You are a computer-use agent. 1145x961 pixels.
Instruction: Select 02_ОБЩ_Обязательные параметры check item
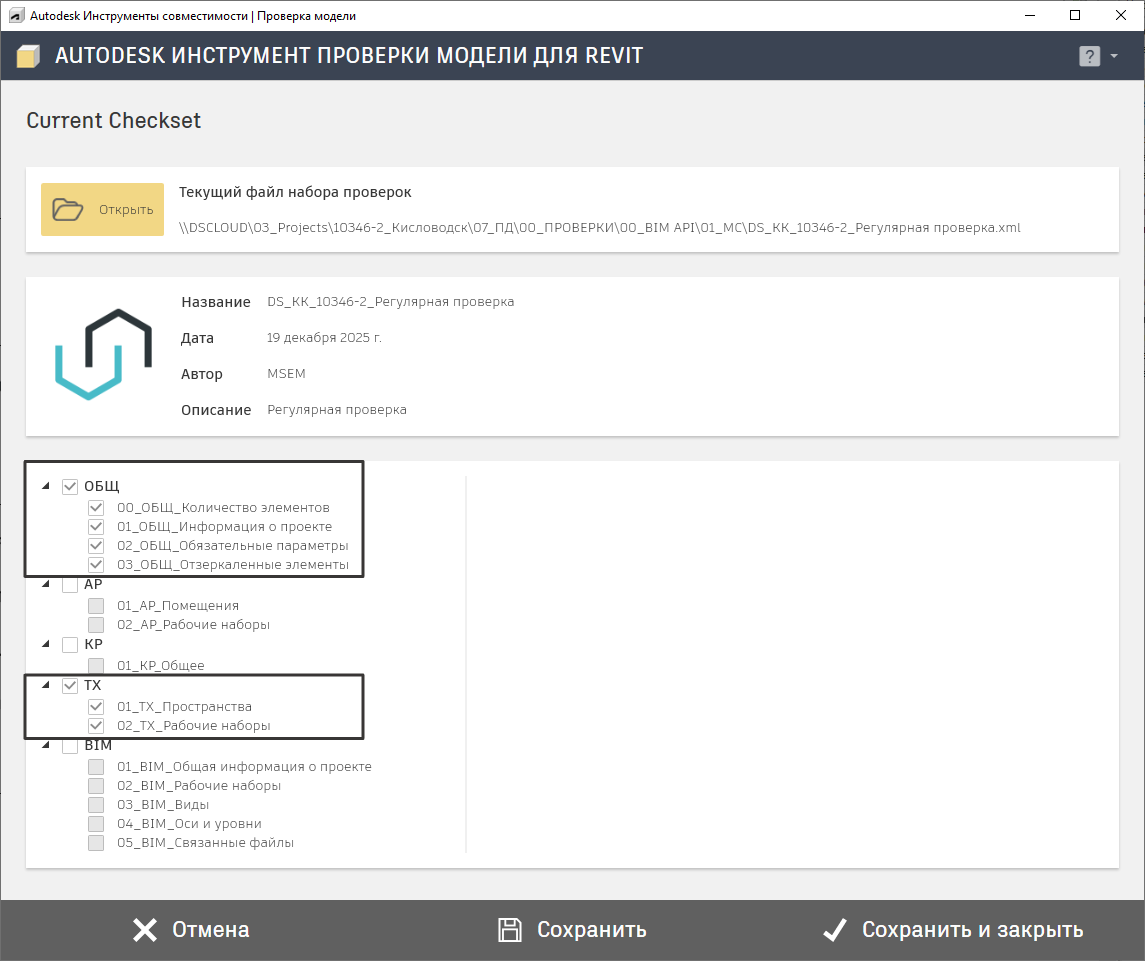pyautogui.click(x=232, y=546)
